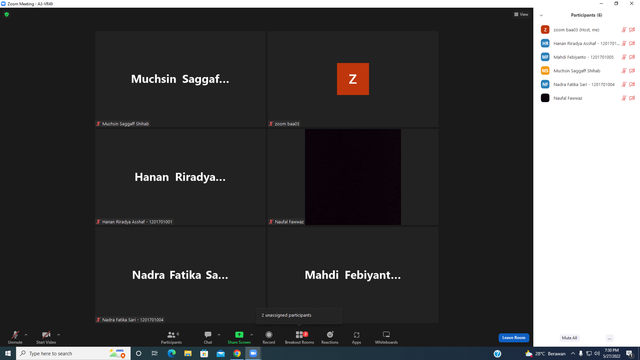
Task: Select zoom baa03 (Host, me) in participants list
Action: click(587, 29)
